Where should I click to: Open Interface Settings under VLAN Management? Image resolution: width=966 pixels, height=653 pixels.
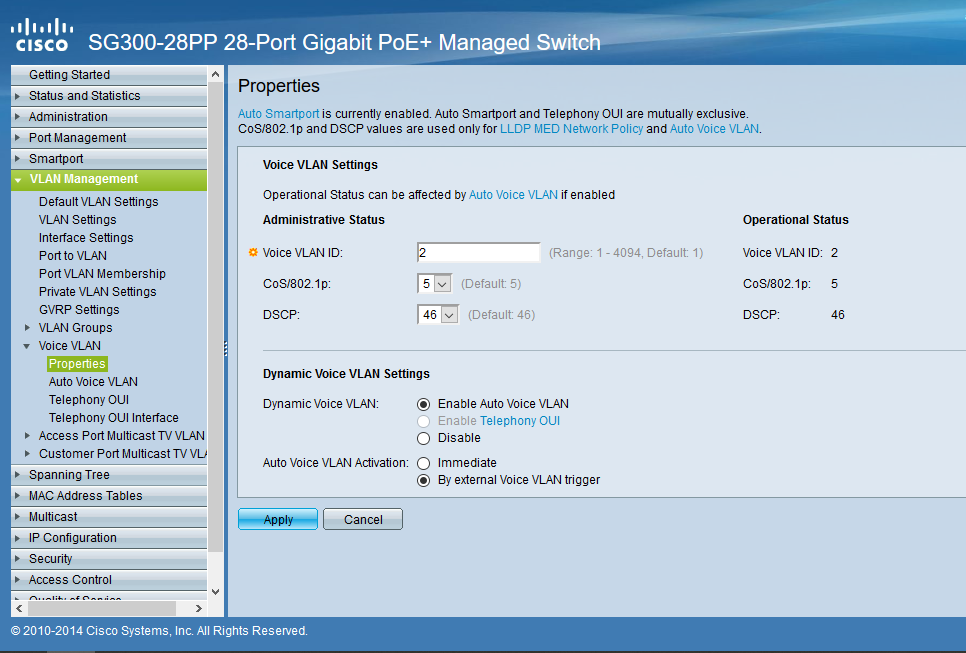86,238
